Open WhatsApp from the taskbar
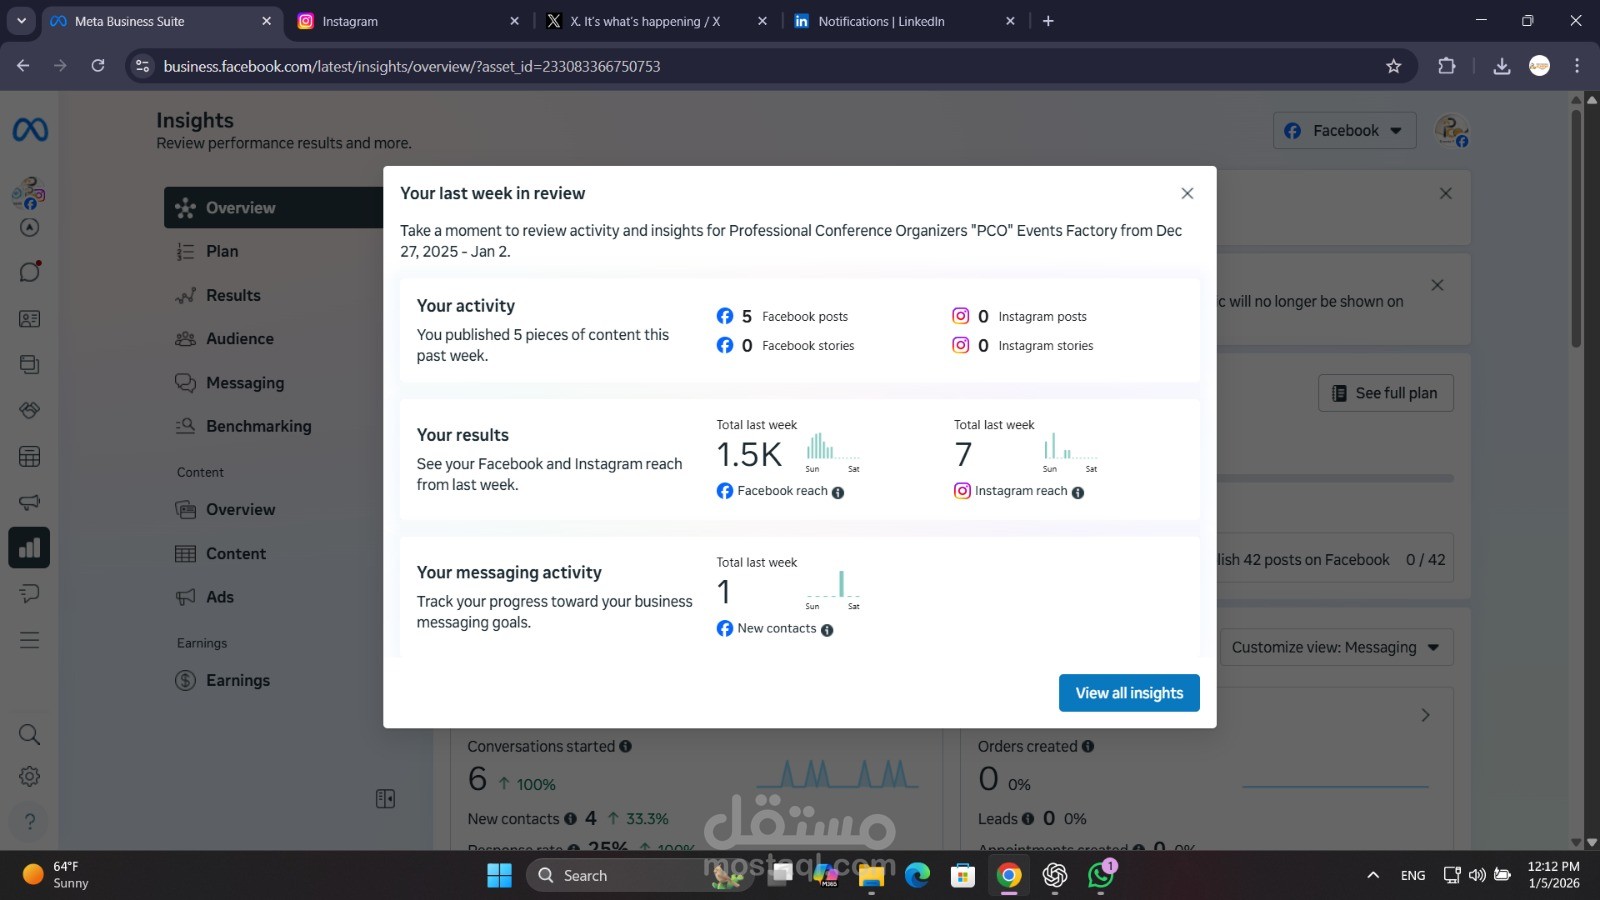This screenshot has width=1600, height=900. click(x=1101, y=875)
